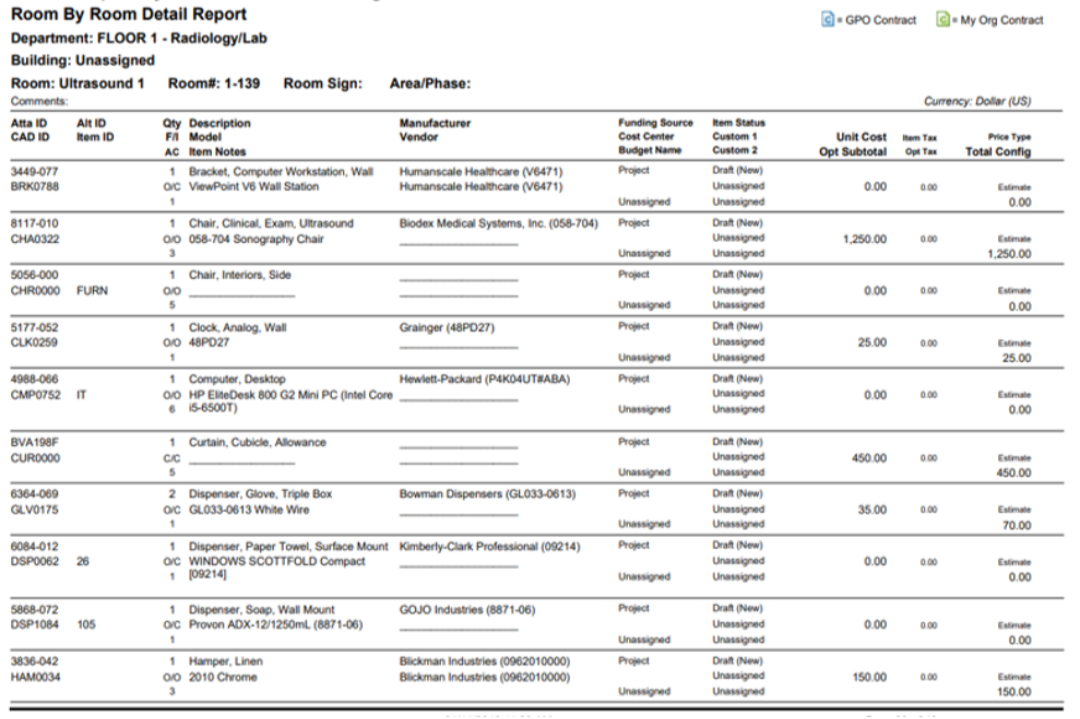The height and width of the screenshot is (719, 1080).
Task: Click 'Biodex Medical Systems, Inc. (058-704)' manufacturer
Action: (499, 224)
